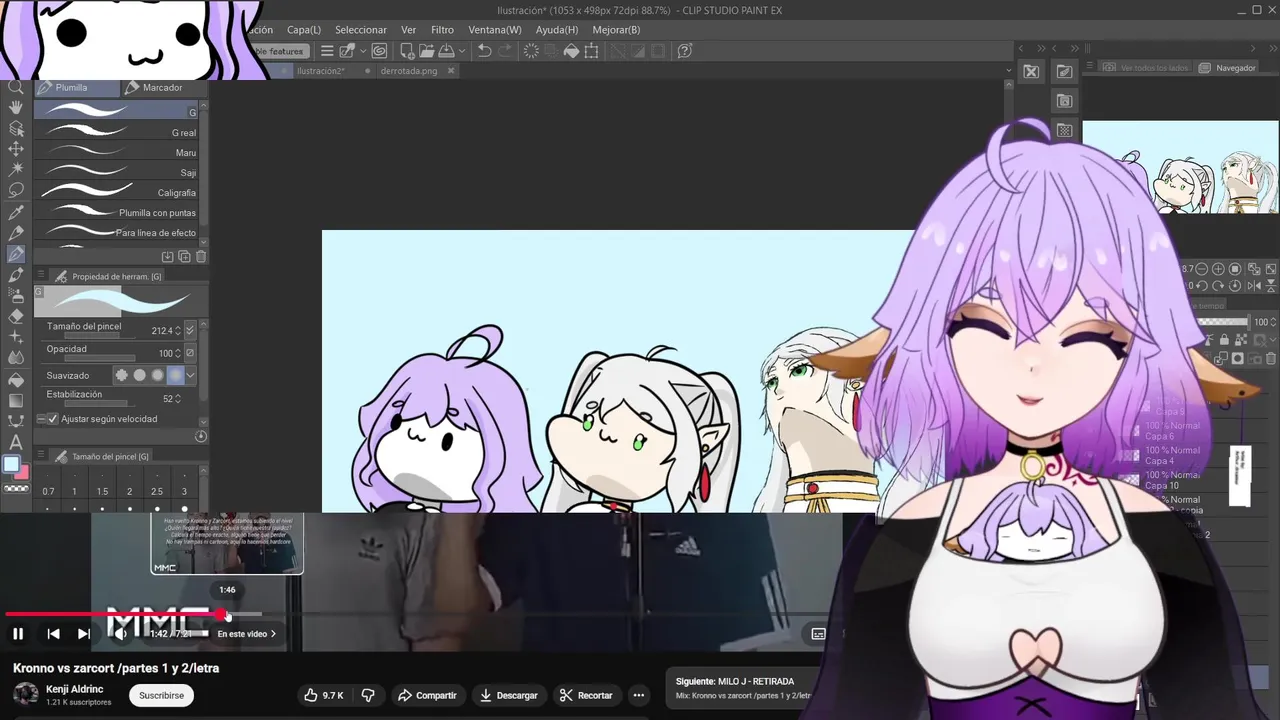Click the Undo arrow in command bar
The width and height of the screenshot is (1280, 720).
[485, 51]
